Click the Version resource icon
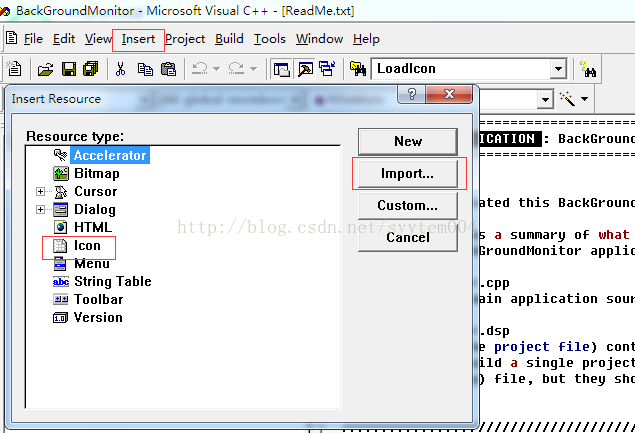Viewport: 635px width, 433px height. (x=60, y=318)
